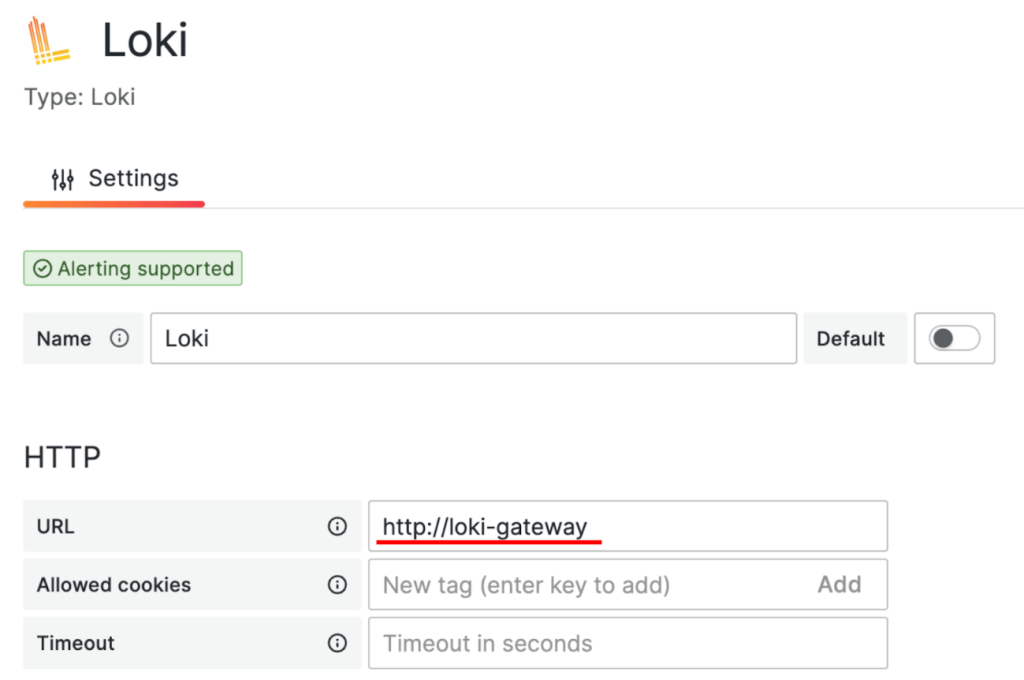Click the Loki page title
This screenshot has width=1024, height=680.
pos(145,42)
